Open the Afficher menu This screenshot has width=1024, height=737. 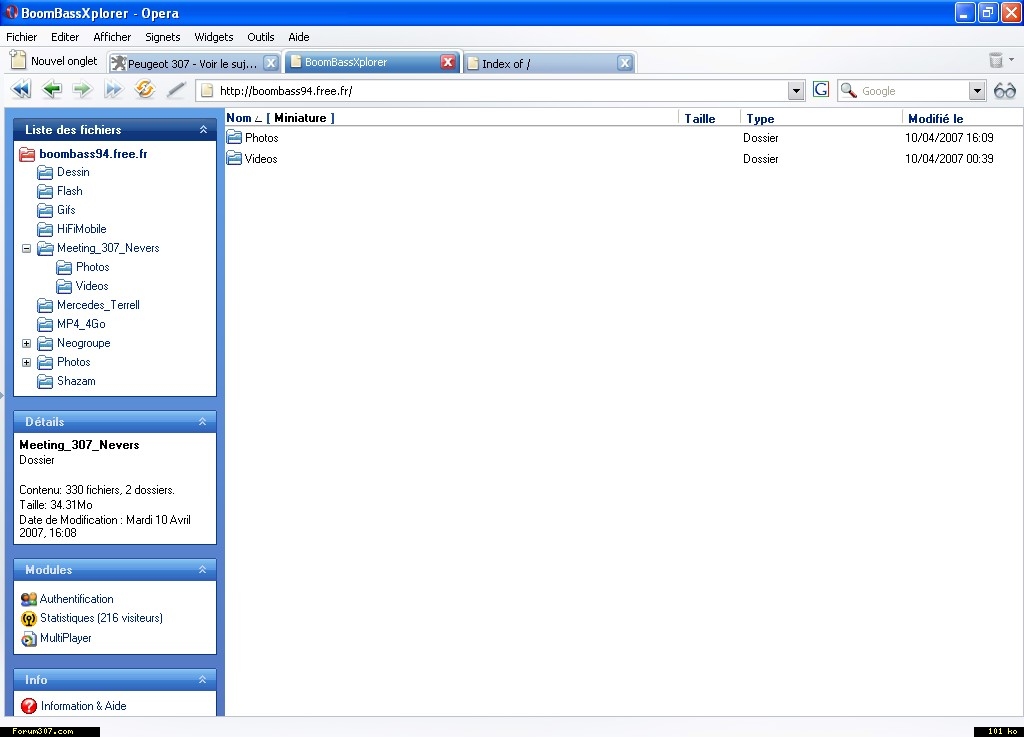click(x=112, y=37)
